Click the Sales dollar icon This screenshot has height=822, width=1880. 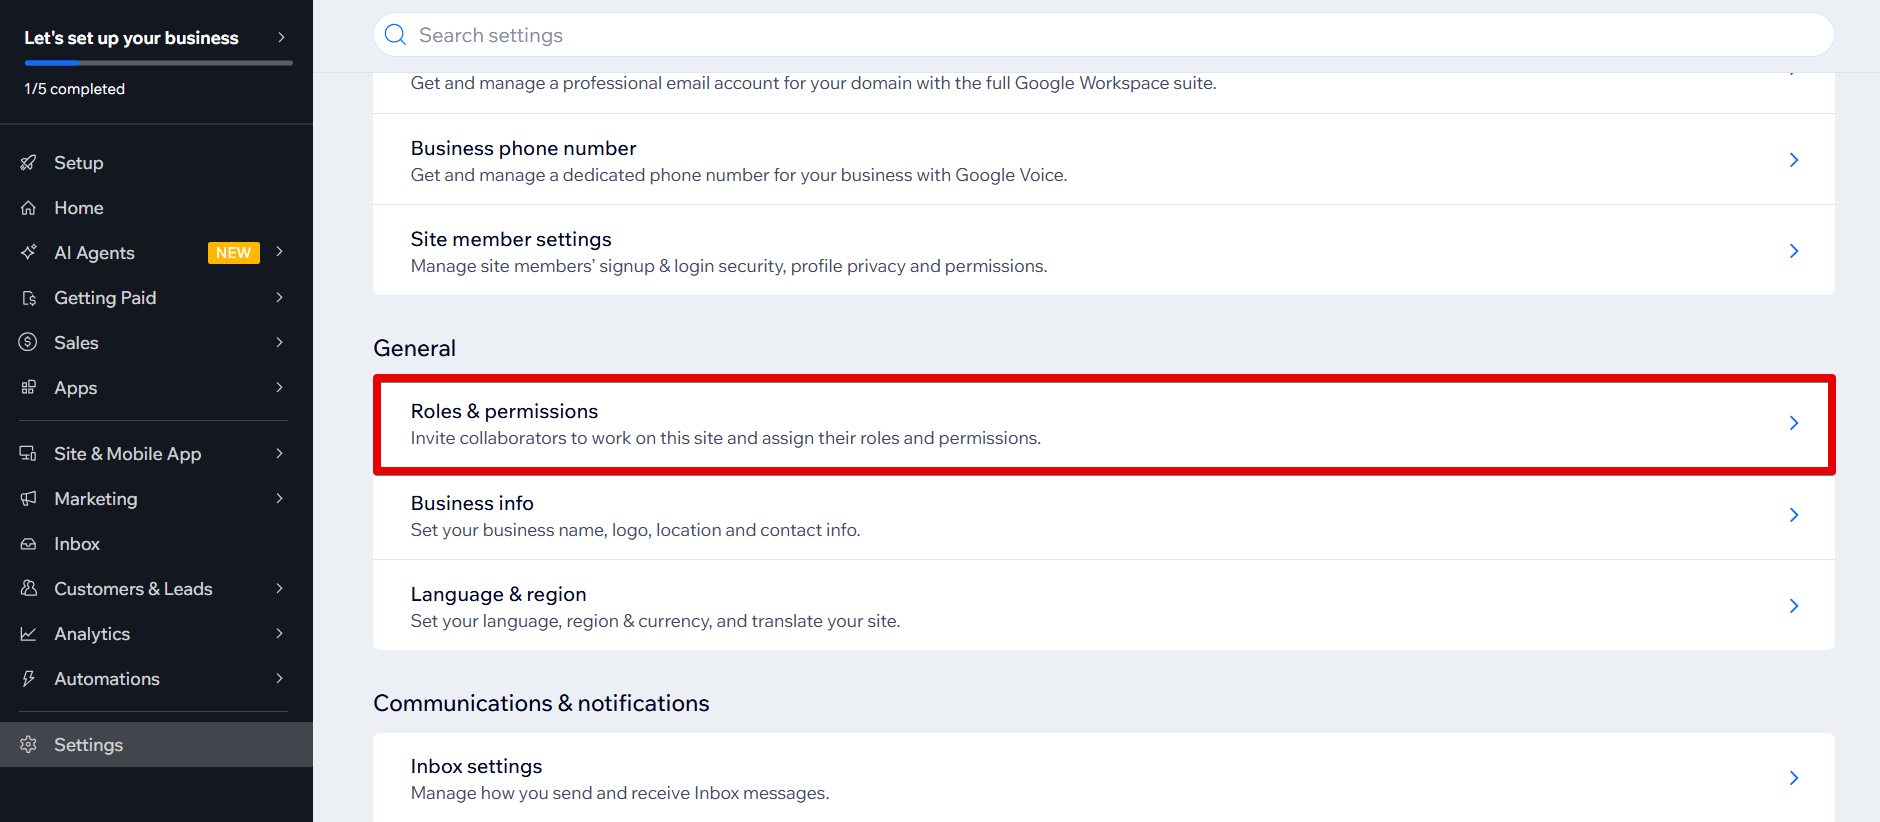pyautogui.click(x=28, y=343)
